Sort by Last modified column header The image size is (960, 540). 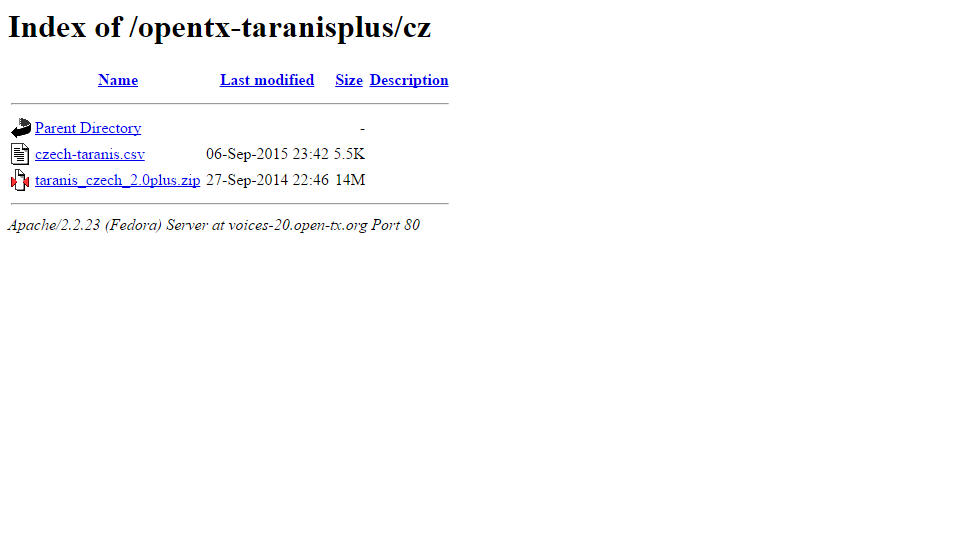[x=267, y=80]
